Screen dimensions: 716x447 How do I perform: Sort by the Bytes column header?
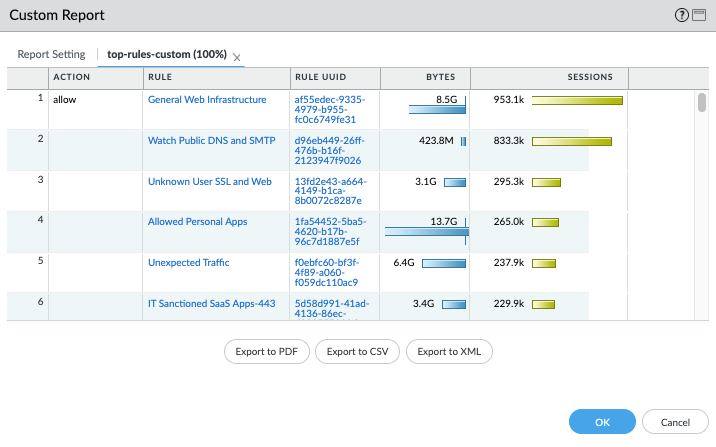point(439,77)
